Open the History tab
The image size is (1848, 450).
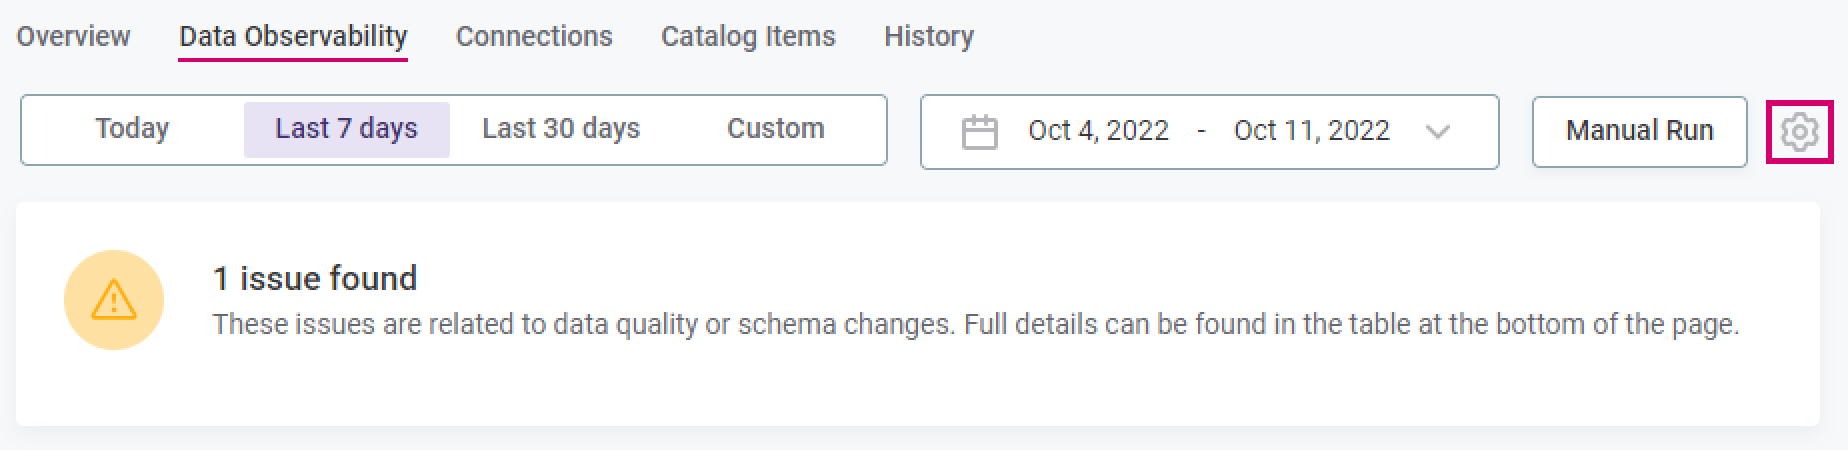928,37
